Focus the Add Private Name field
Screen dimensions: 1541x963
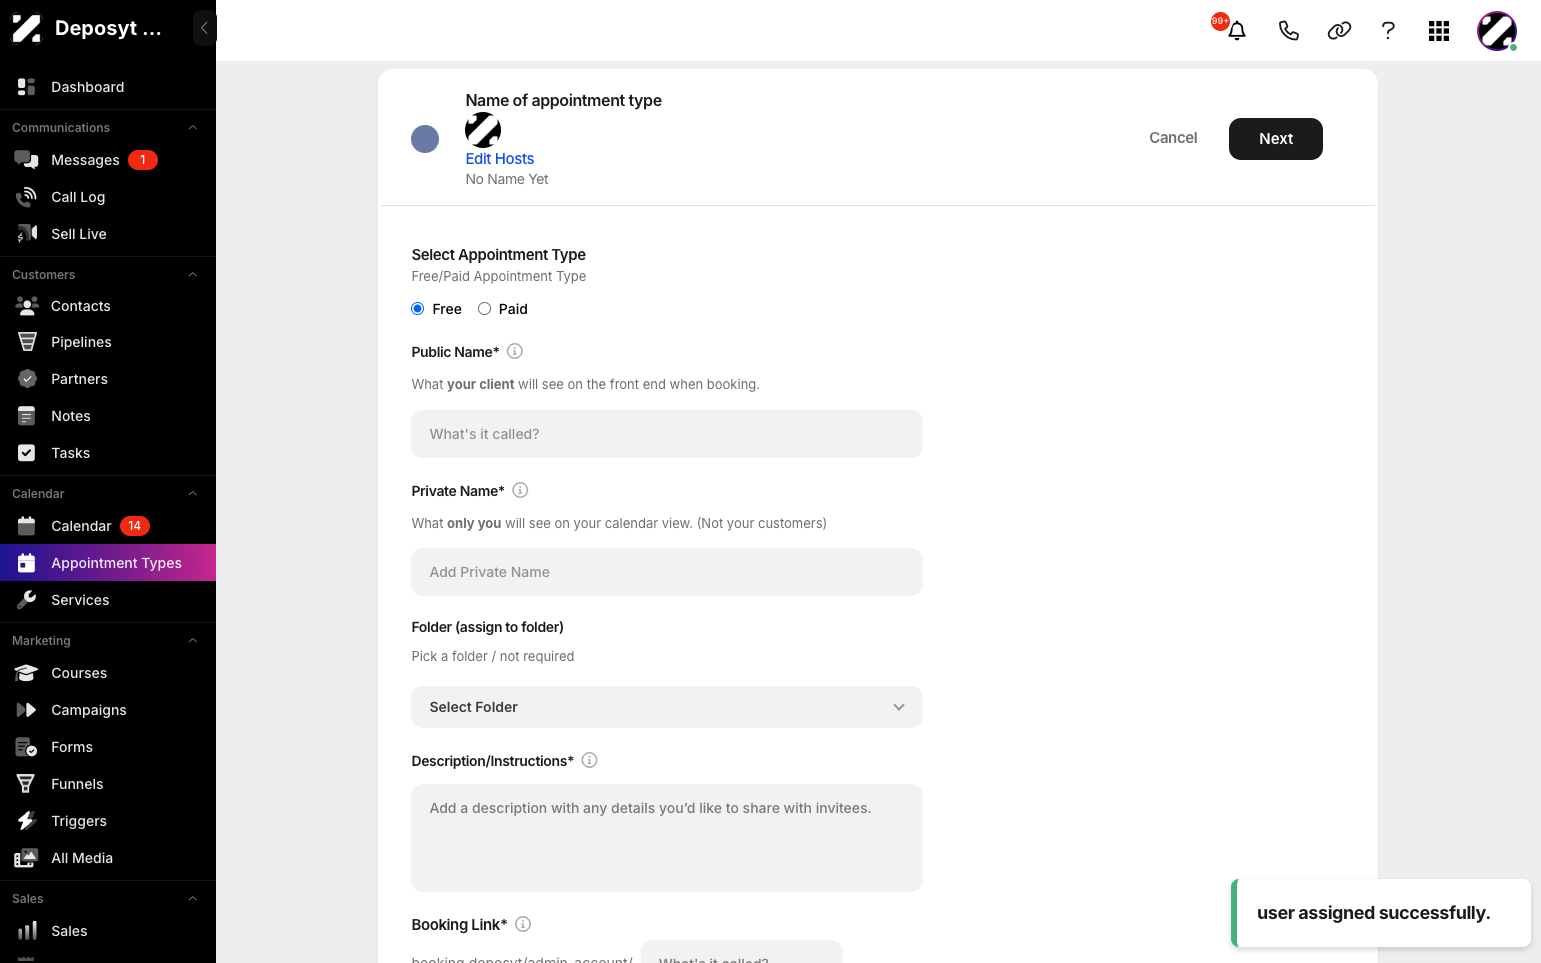click(667, 572)
